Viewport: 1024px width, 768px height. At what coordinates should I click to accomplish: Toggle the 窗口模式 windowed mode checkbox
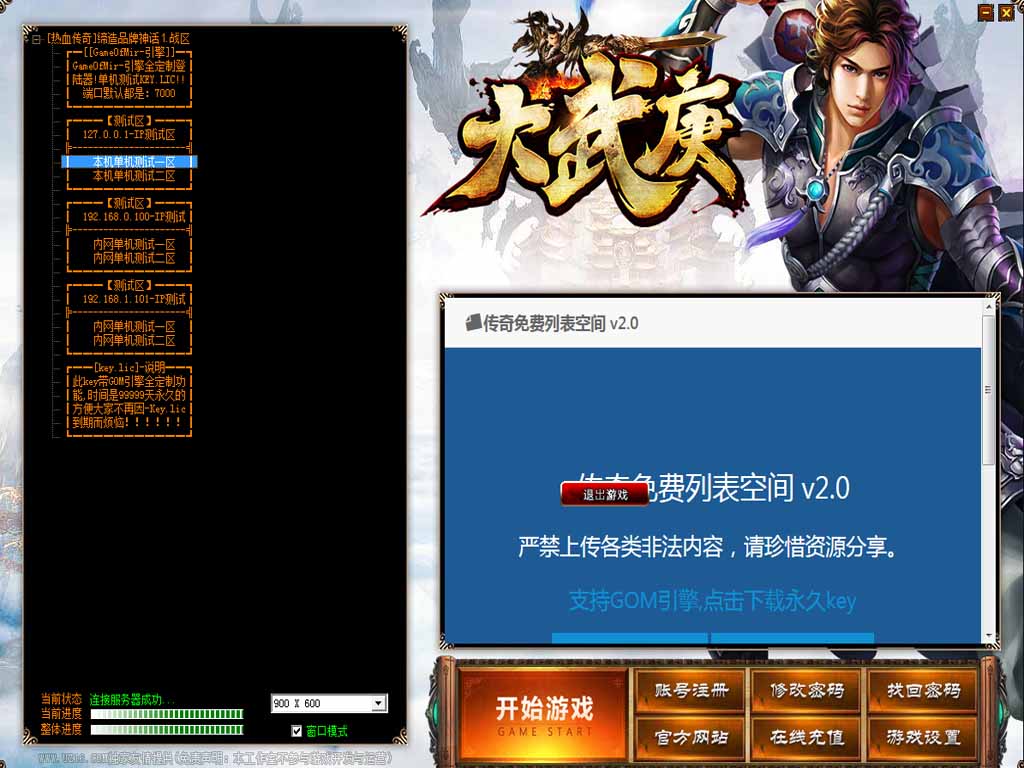[296, 731]
